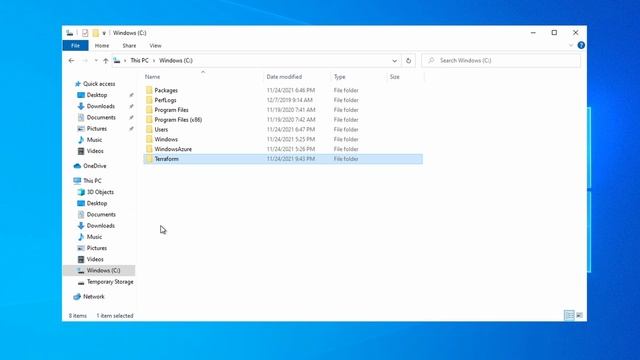Open Music under Quick access

pyautogui.click(x=94, y=140)
